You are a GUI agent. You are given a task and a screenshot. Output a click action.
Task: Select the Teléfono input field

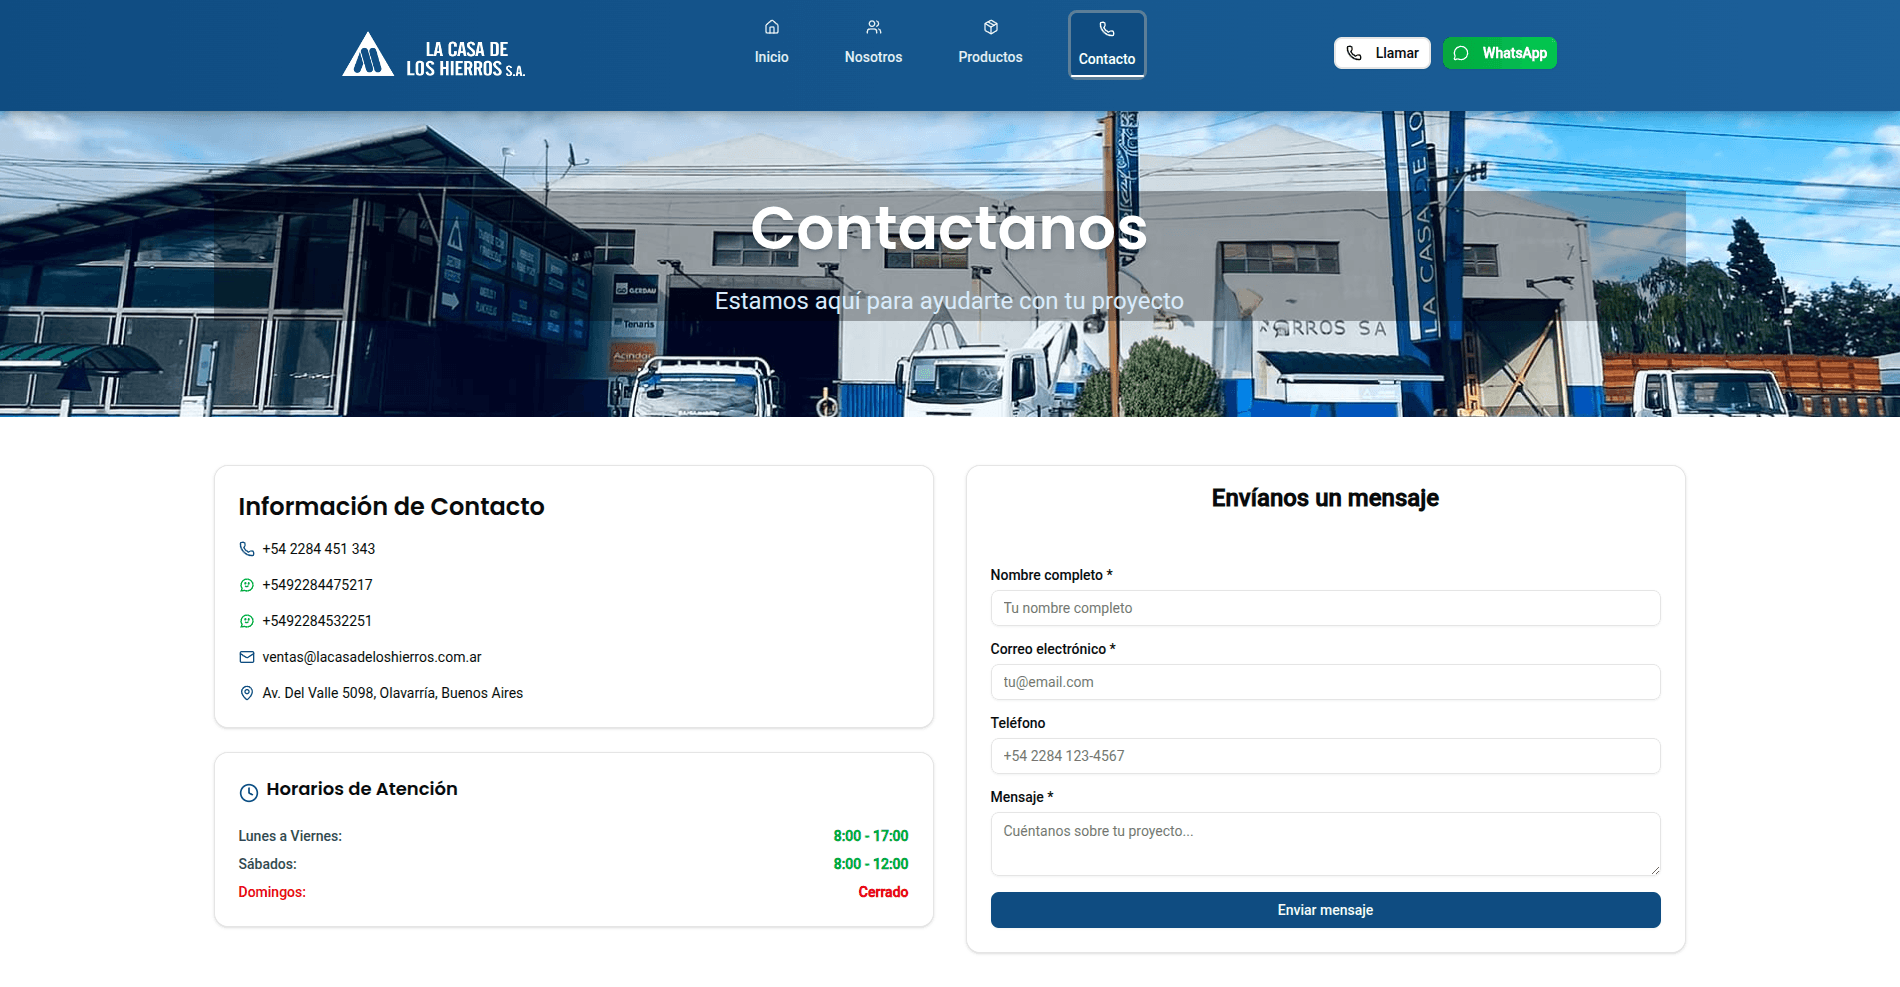coord(1325,756)
